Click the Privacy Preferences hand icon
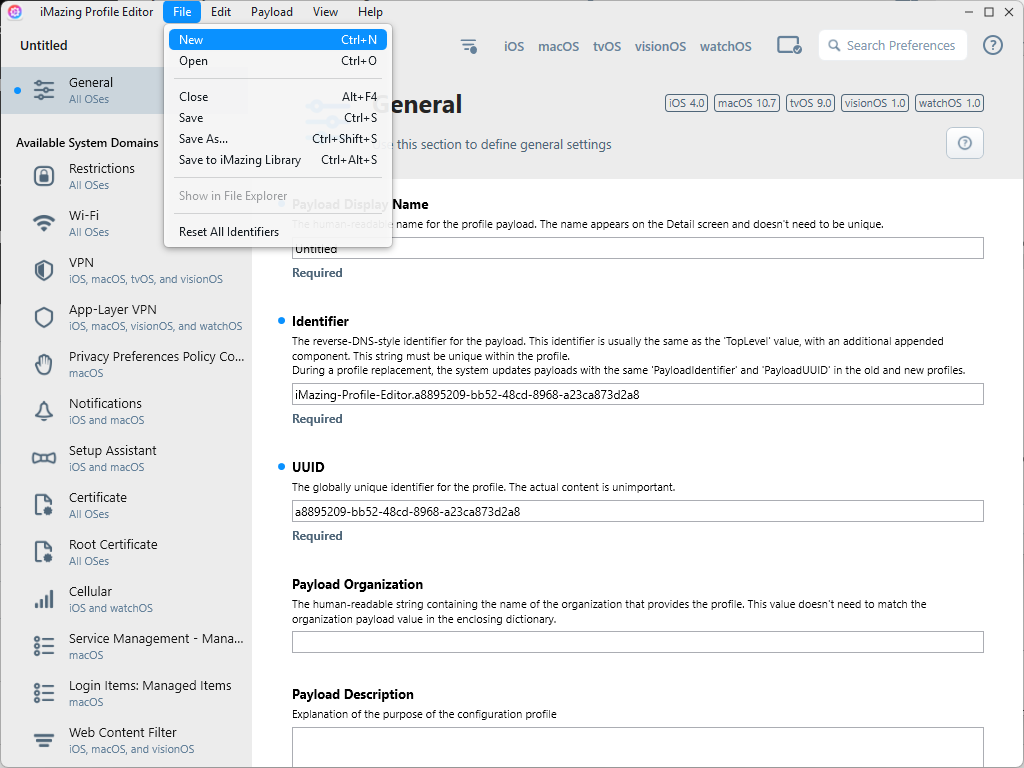The image size is (1024, 768). (x=44, y=364)
